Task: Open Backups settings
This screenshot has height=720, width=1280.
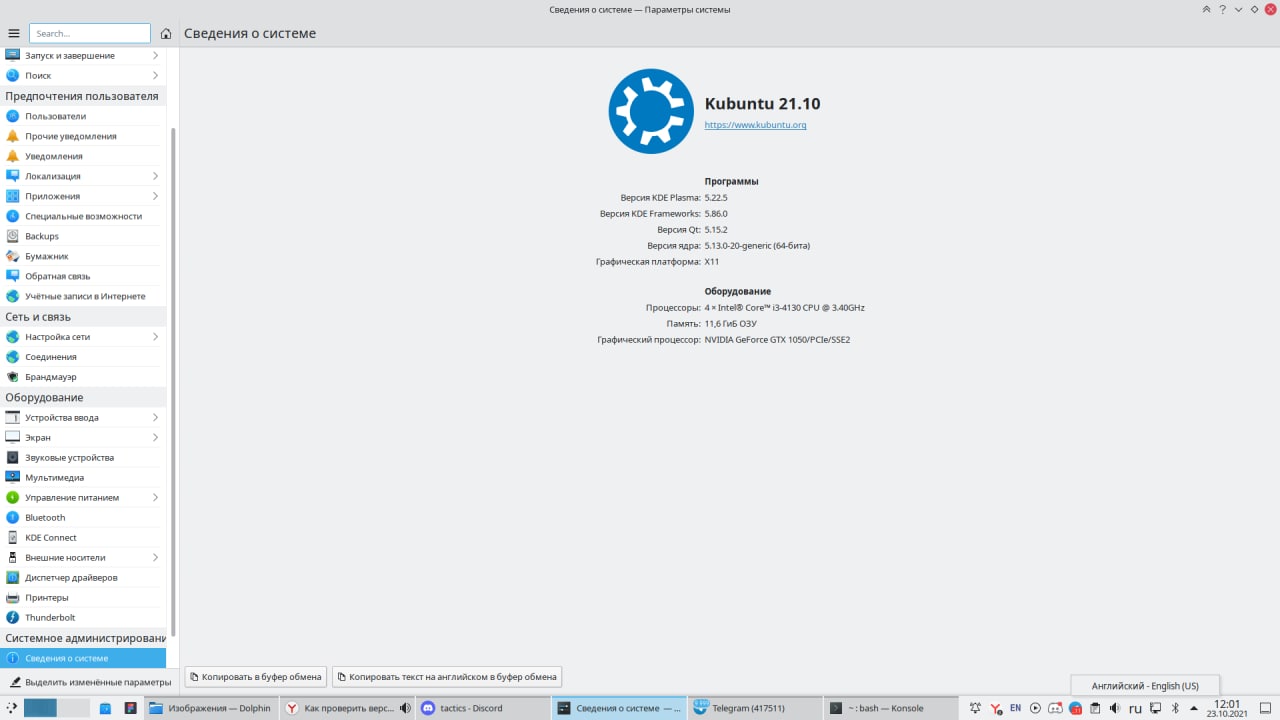Action: [x=83, y=236]
